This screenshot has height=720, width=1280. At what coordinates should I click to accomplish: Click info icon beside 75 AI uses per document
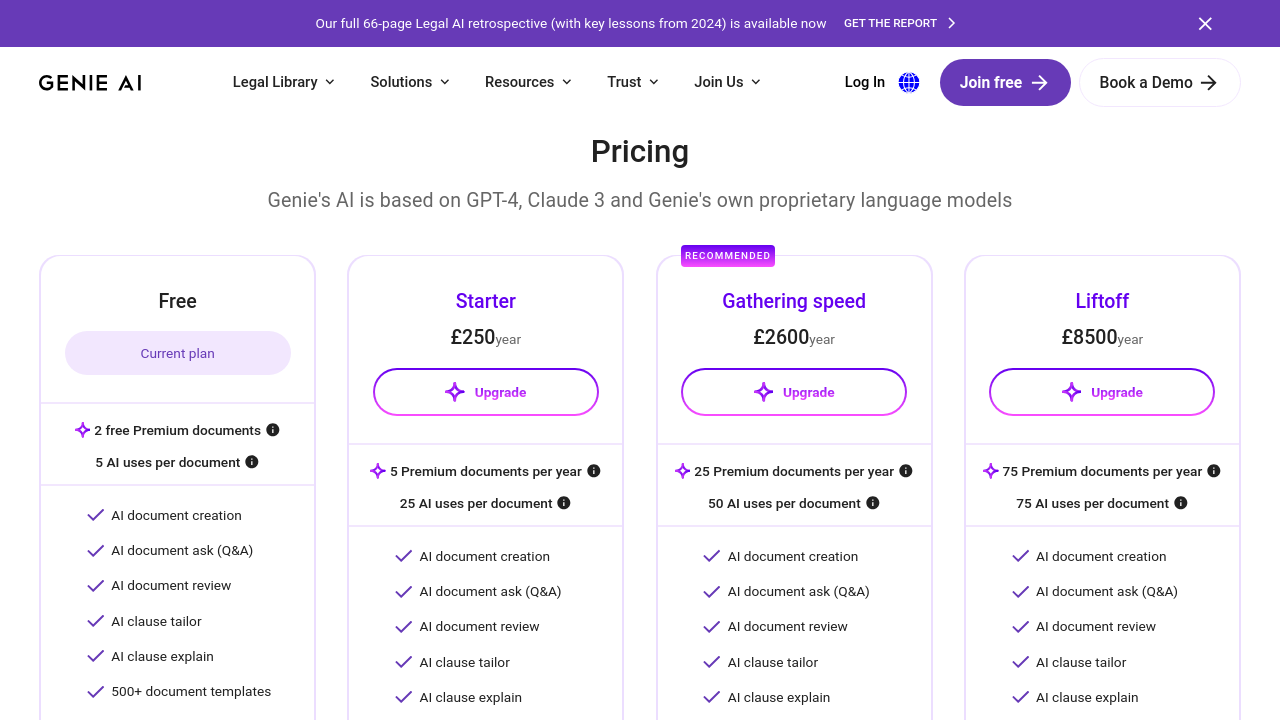click(x=1181, y=503)
